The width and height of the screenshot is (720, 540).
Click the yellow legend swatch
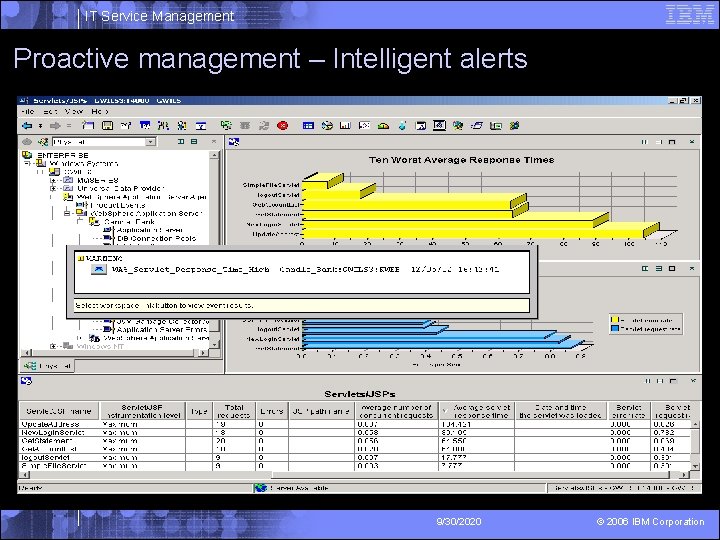(x=614, y=320)
